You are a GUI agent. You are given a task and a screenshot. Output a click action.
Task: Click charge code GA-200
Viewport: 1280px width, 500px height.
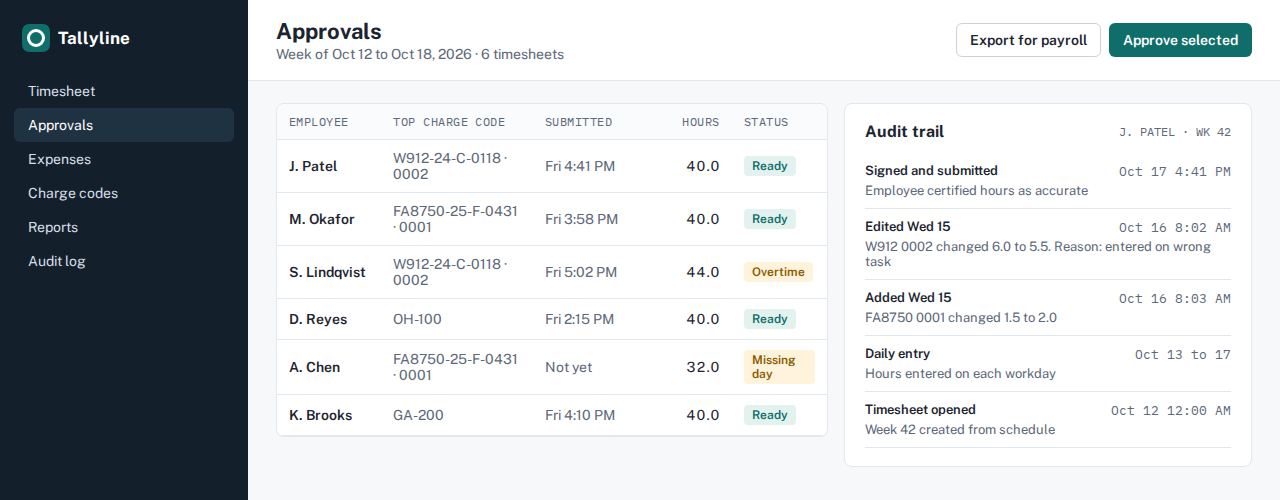tap(418, 415)
